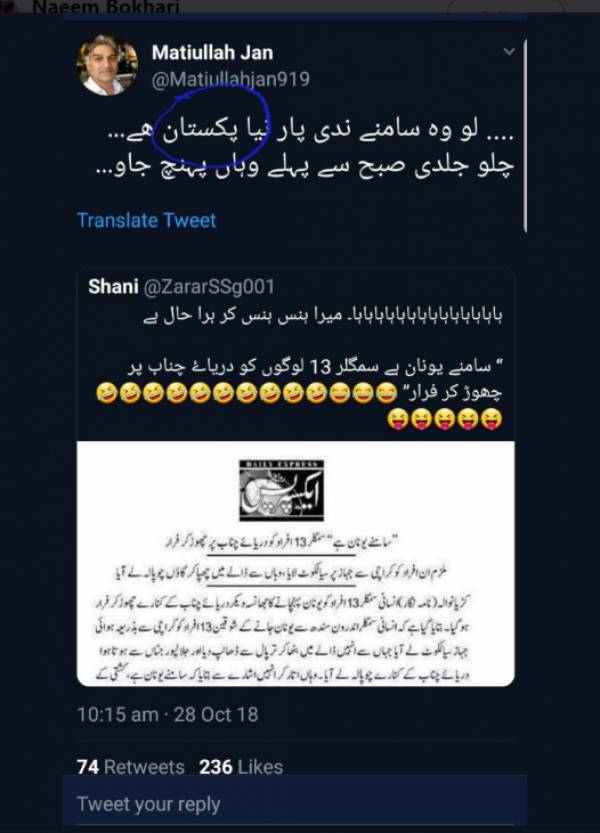Open the quoted tweet's Urdu text
Viewport: 600px width, 833px height.
[315, 353]
